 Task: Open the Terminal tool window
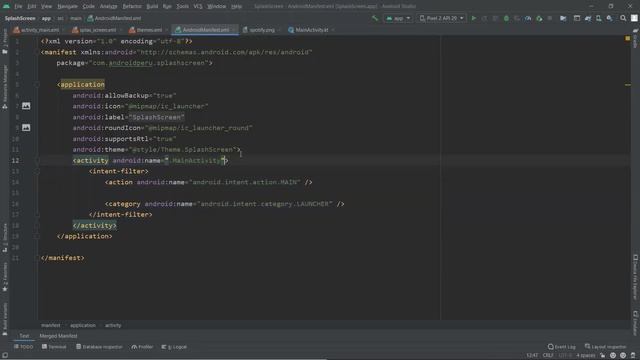point(54,347)
